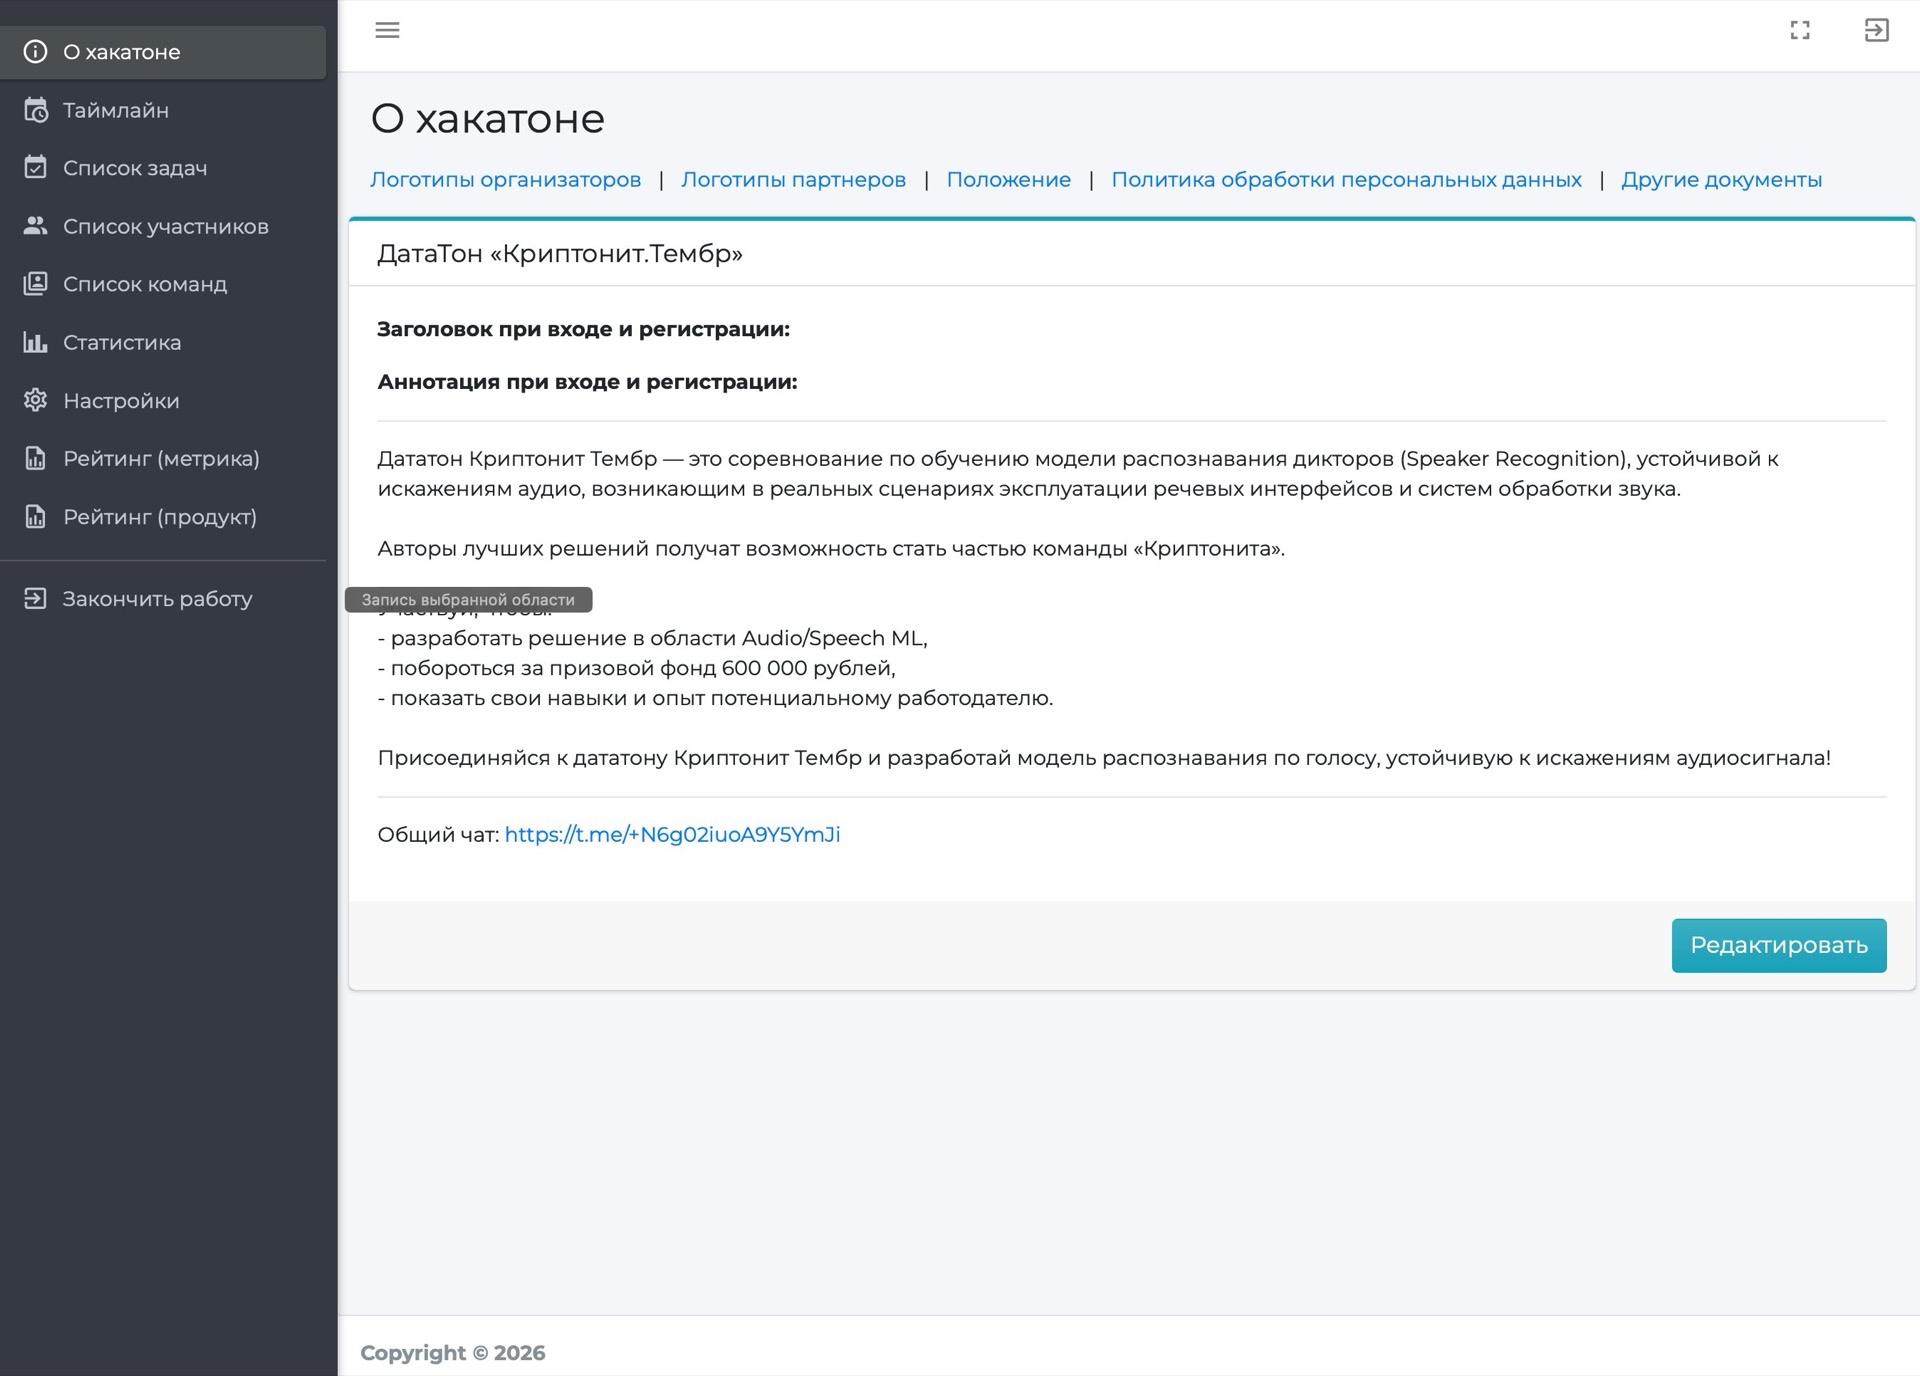Open the Таймлайн section
The image size is (1920, 1376).
pyautogui.click(x=163, y=110)
